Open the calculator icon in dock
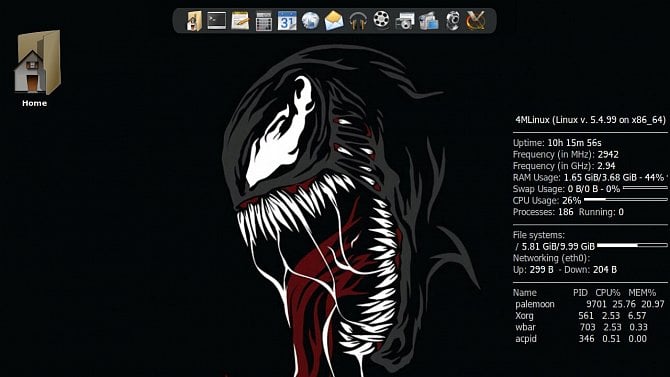This screenshot has height=377, width=670. pyautogui.click(x=264, y=21)
